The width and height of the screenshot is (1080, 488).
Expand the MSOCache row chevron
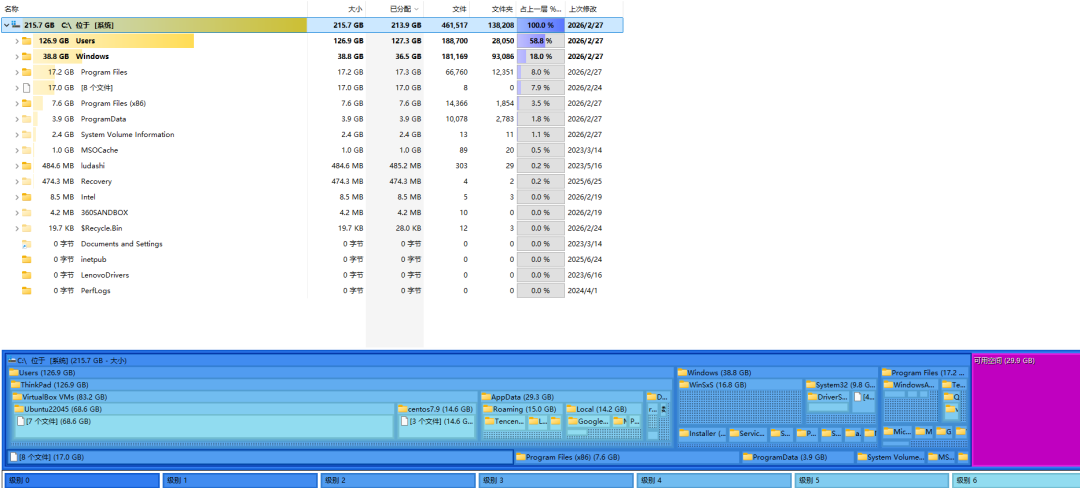[17, 150]
